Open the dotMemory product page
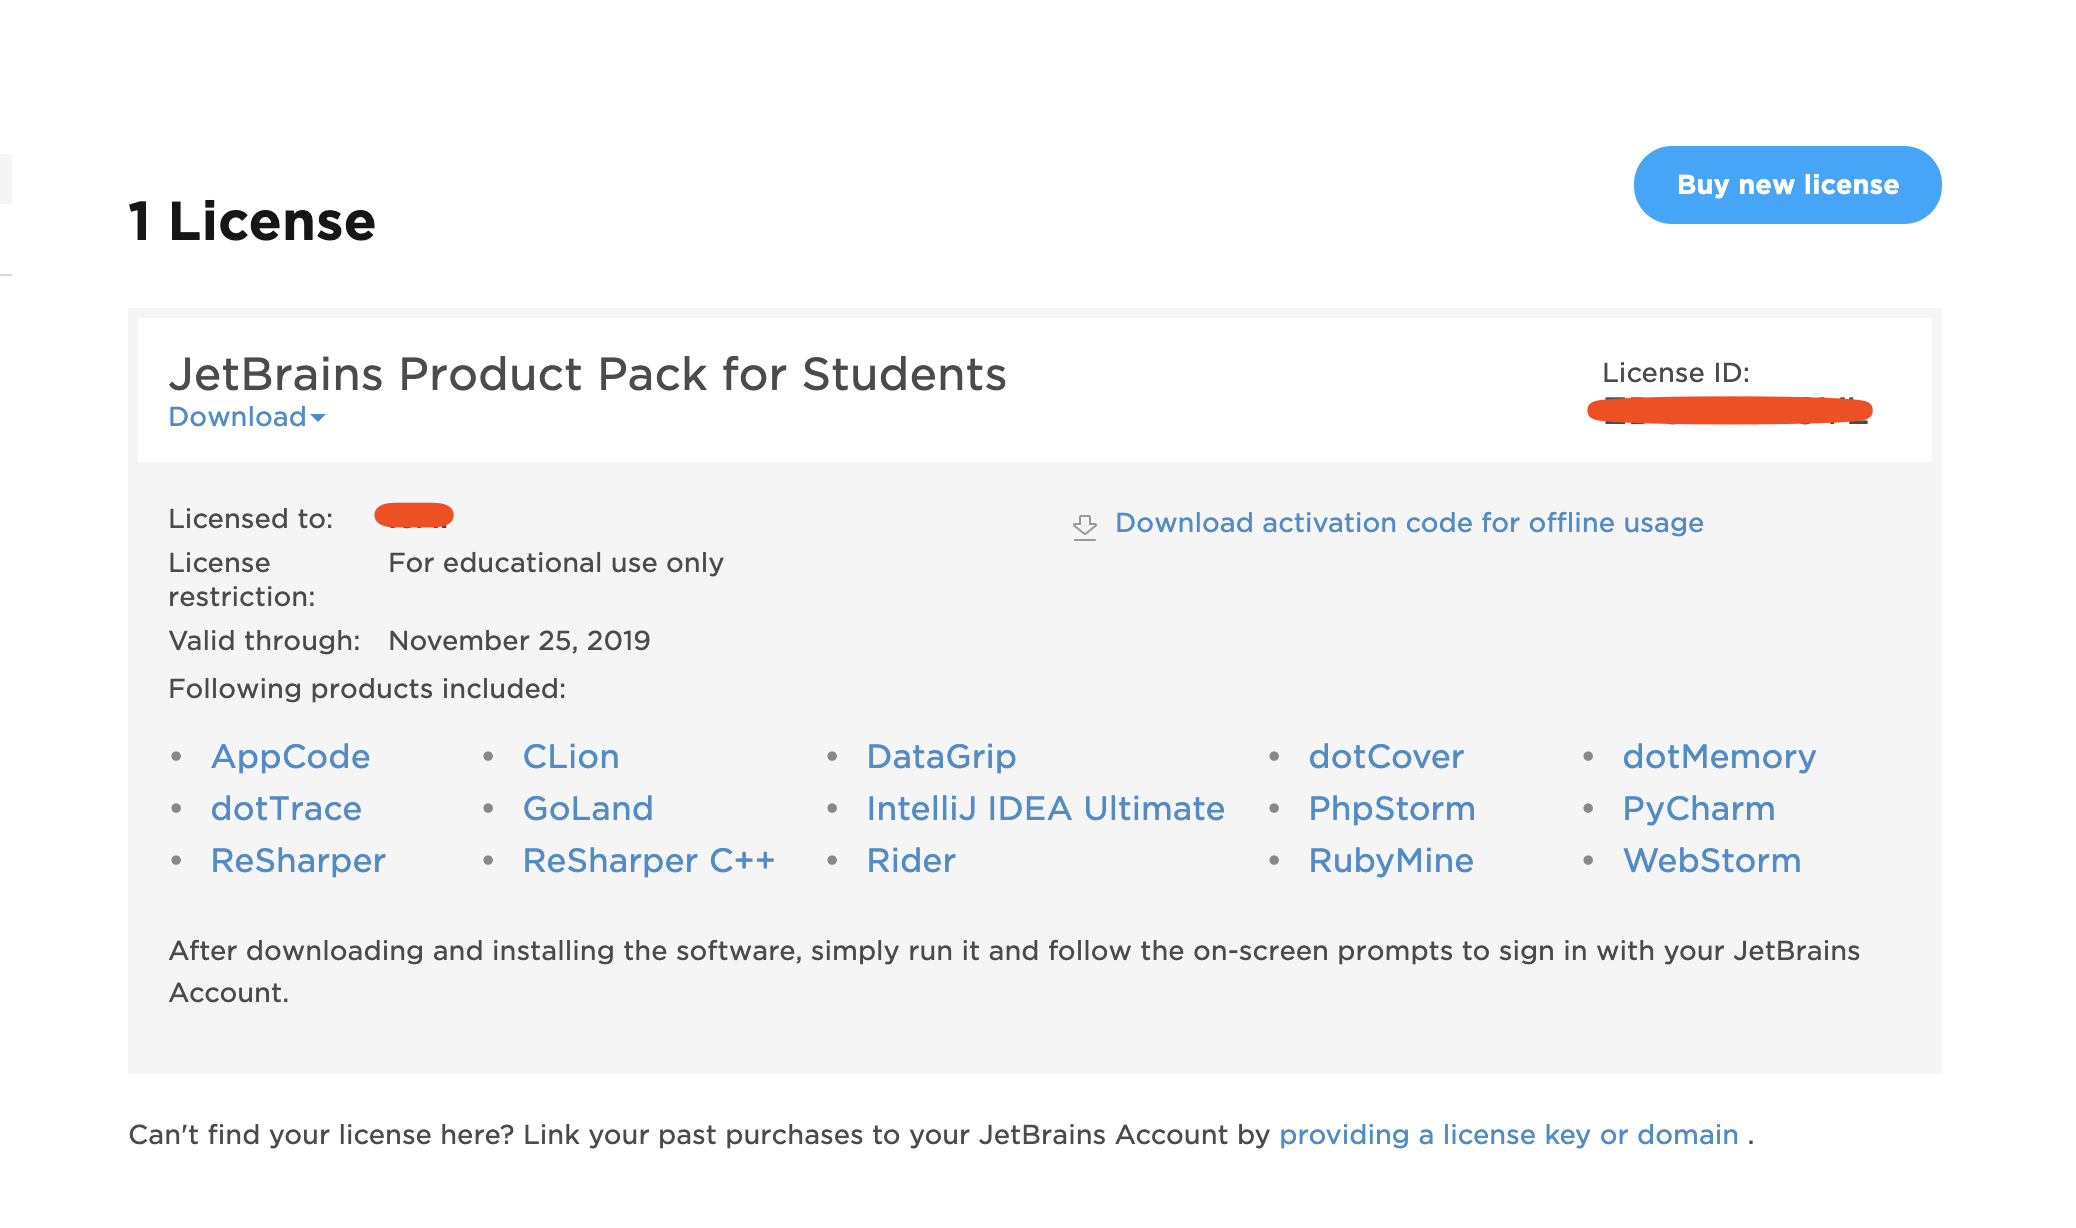Image resolution: width=2076 pixels, height=1228 pixels. [1719, 757]
